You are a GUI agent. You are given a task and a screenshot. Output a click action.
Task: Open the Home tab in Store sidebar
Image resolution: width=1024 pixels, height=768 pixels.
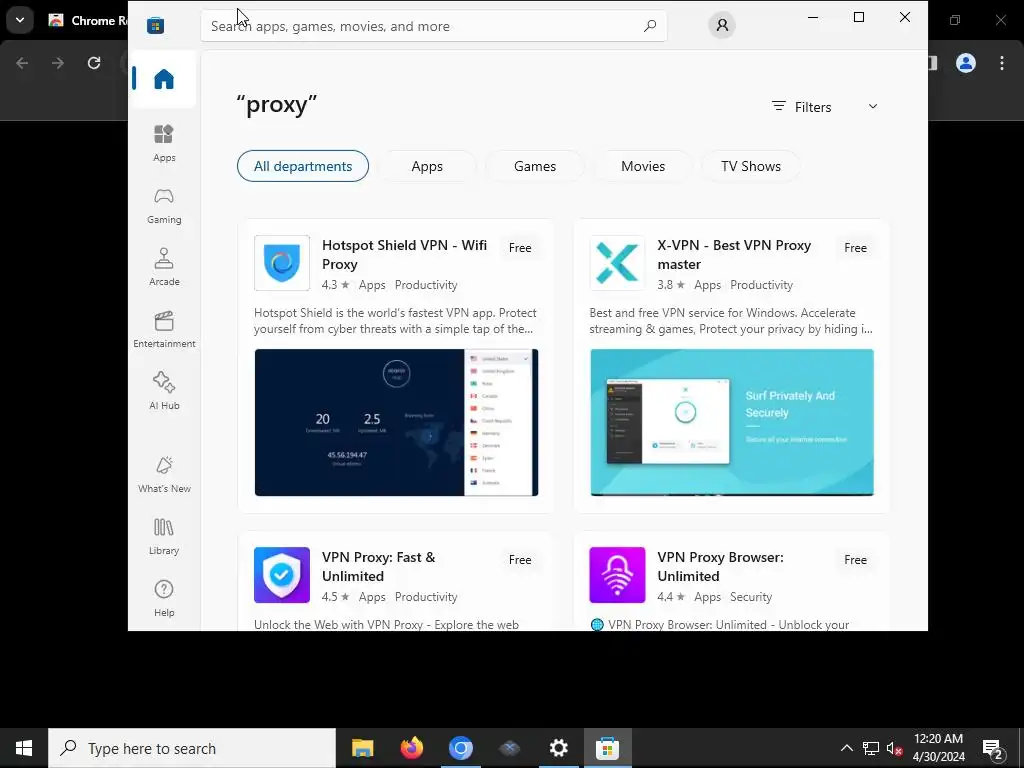coord(163,79)
